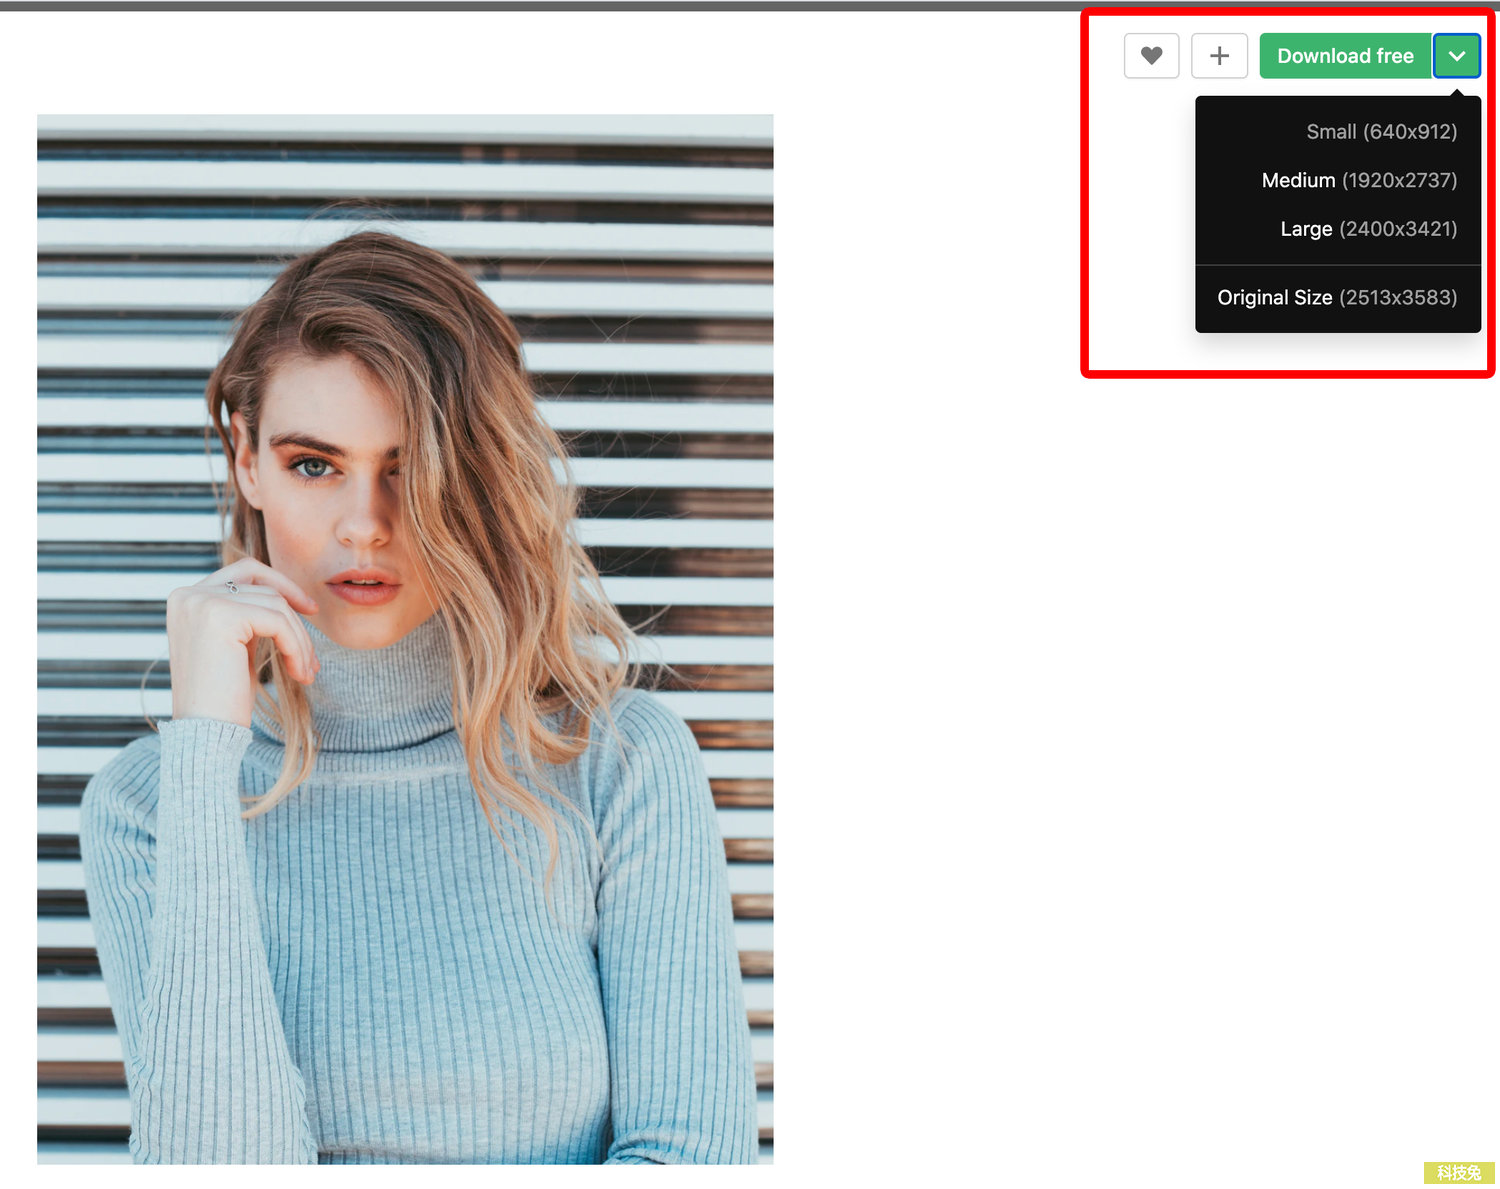Choose Original Size (2513x3583) download
This screenshot has width=1500, height=1189.
point(1338,298)
